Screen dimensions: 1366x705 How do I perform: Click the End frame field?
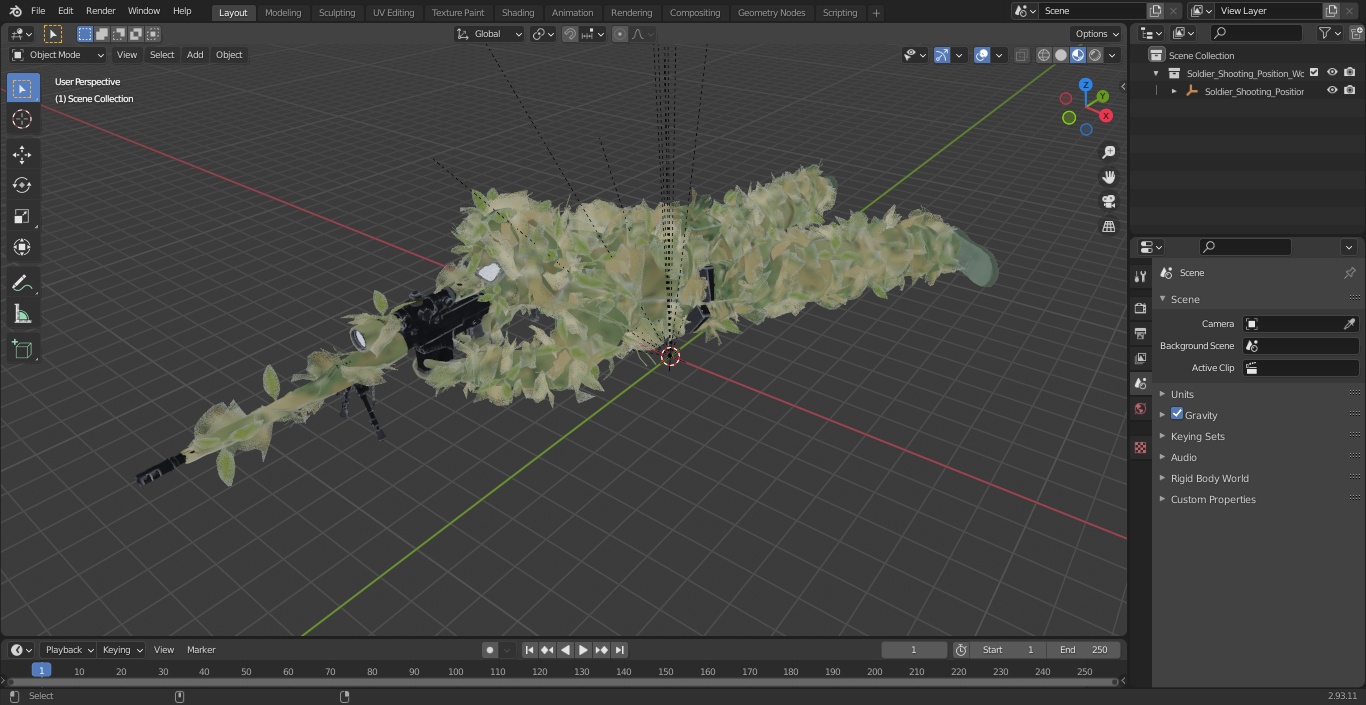point(1083,650)
